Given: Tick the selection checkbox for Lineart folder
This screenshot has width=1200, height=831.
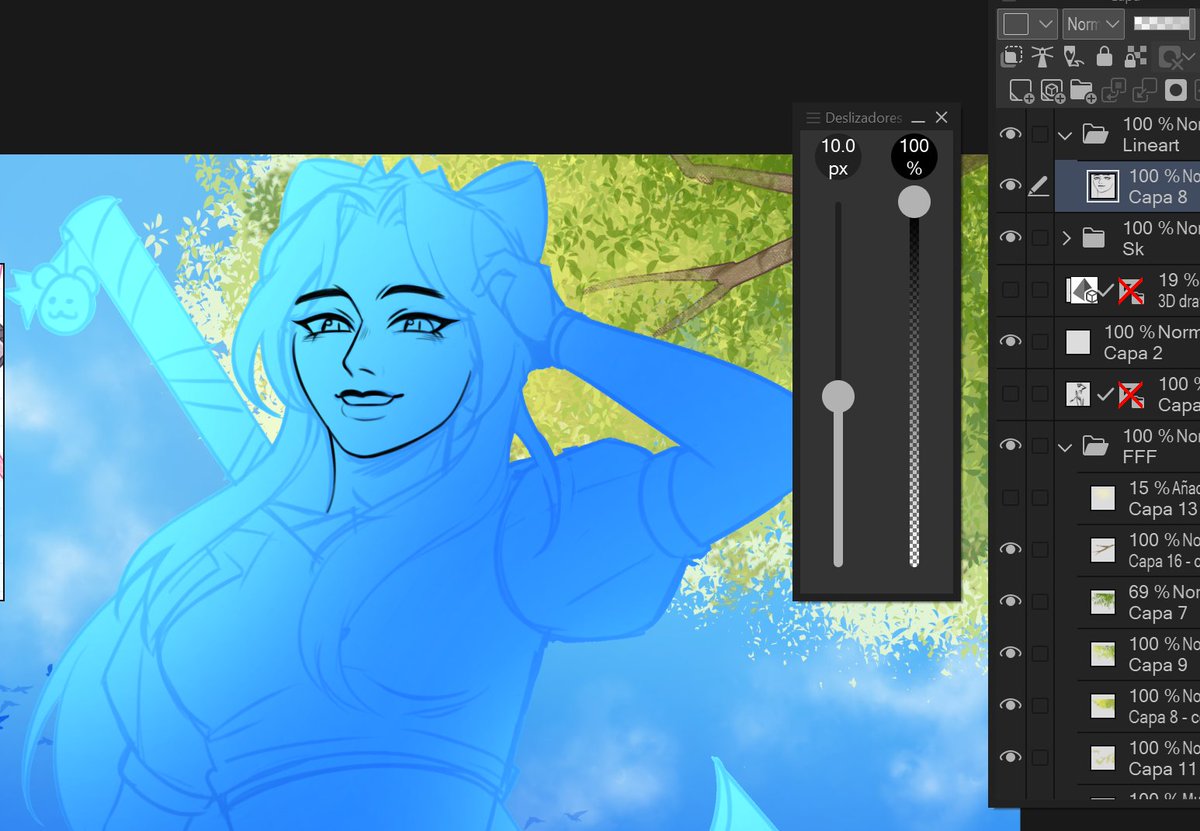Looking at the screenshot, I should (x=1041, y=134).
